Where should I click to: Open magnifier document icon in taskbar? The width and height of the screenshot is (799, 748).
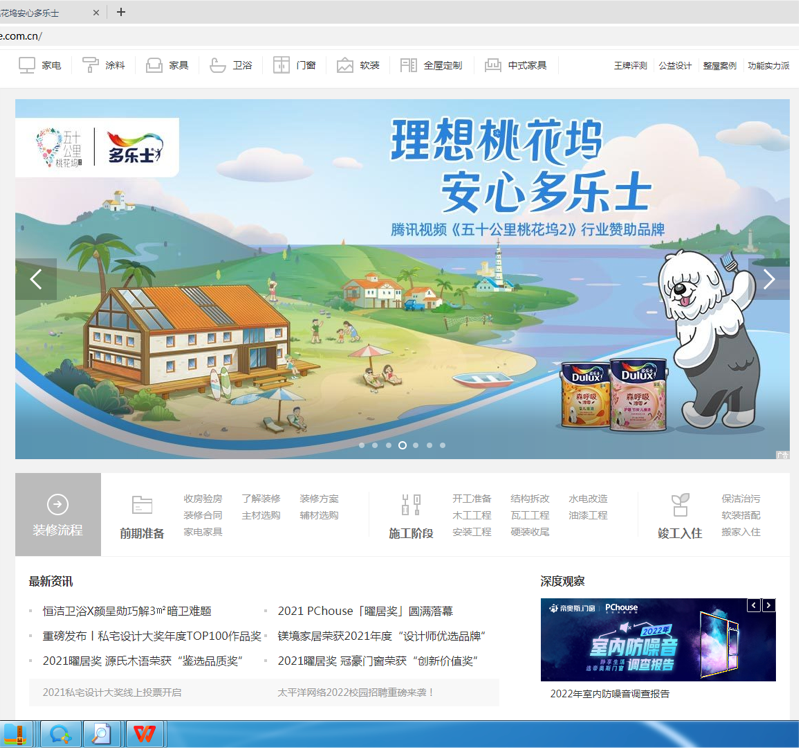coord(101,734)
